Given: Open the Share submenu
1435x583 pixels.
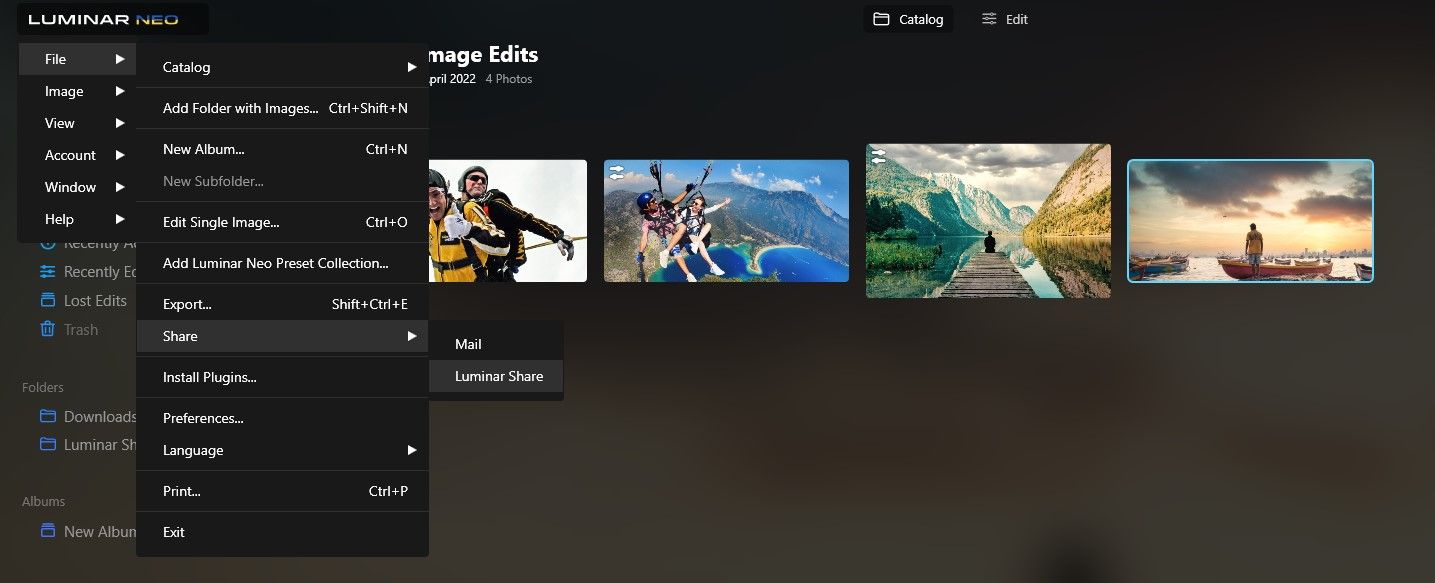Looking at the screenshot, I should pyautogui.click(x=282, y=336).
